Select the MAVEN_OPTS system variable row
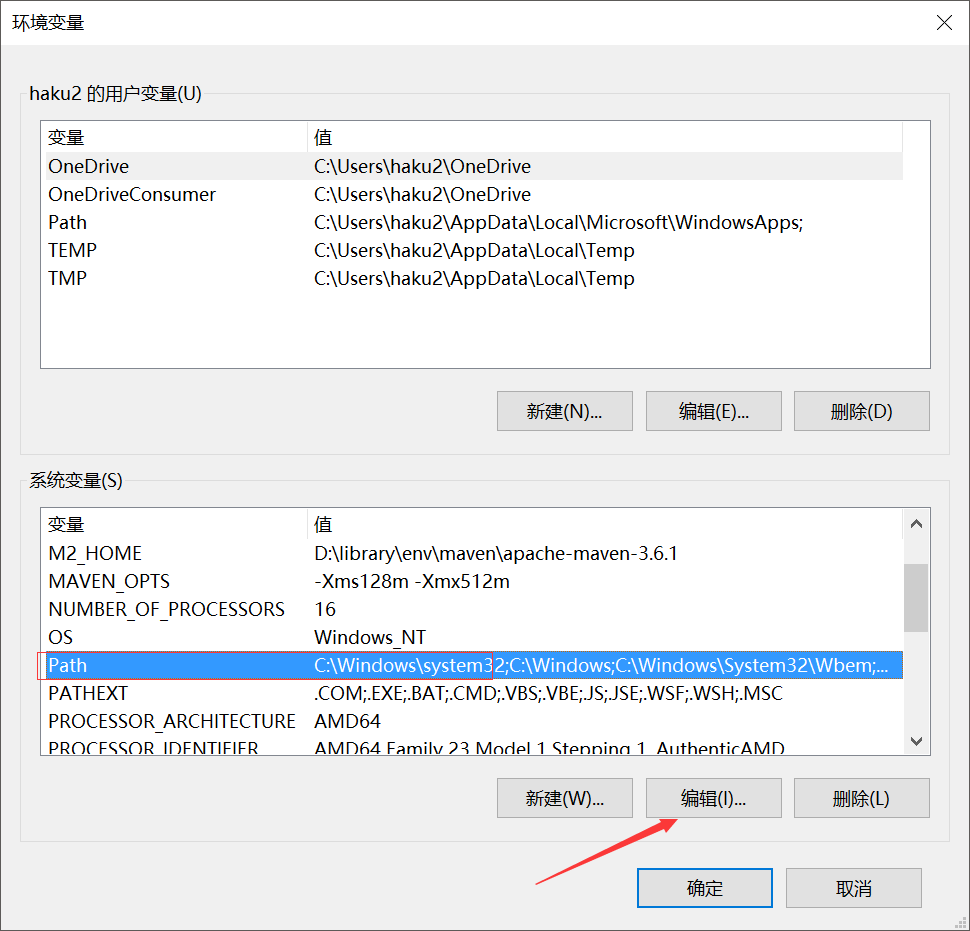This screenshot has height=931, width=970. tap(109, 582)
